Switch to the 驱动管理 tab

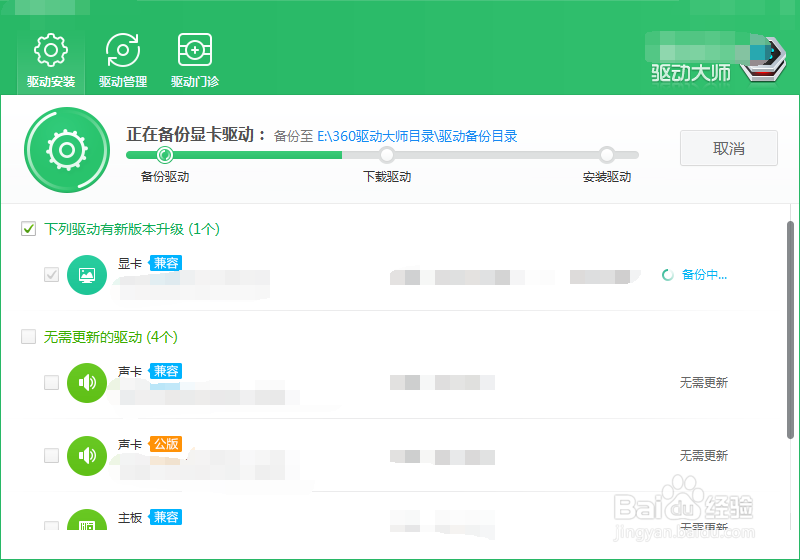pyautogui.click(x=123, y=61)
